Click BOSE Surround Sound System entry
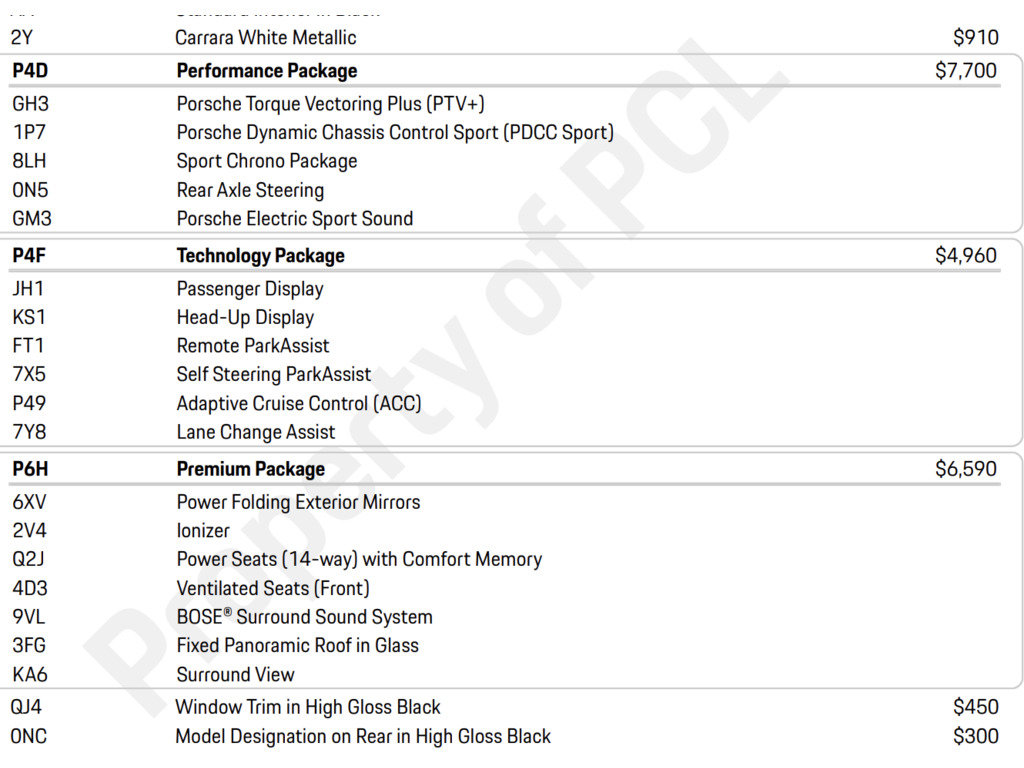 point(304,617)
